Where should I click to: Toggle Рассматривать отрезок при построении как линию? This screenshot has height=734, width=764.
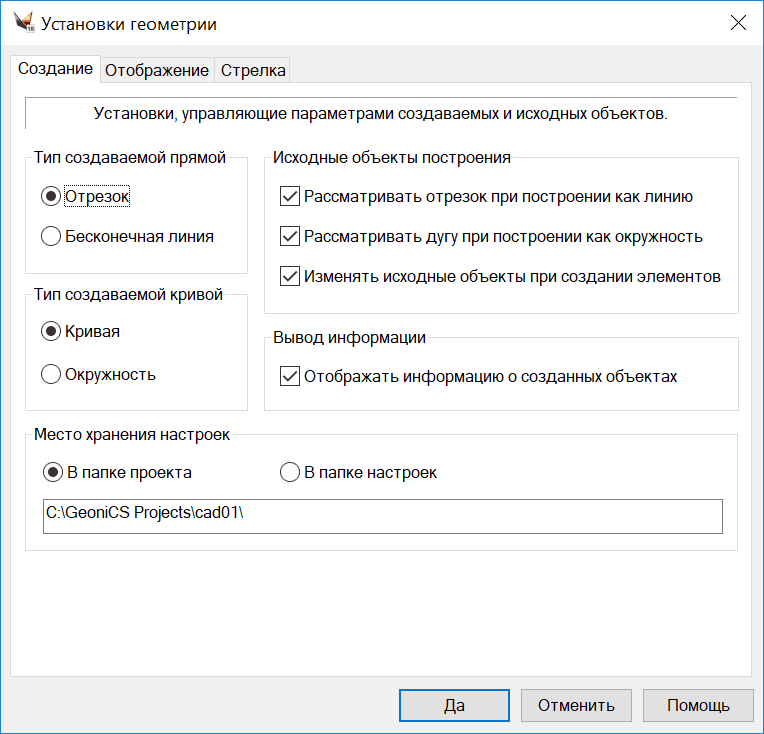pos(291,197)
